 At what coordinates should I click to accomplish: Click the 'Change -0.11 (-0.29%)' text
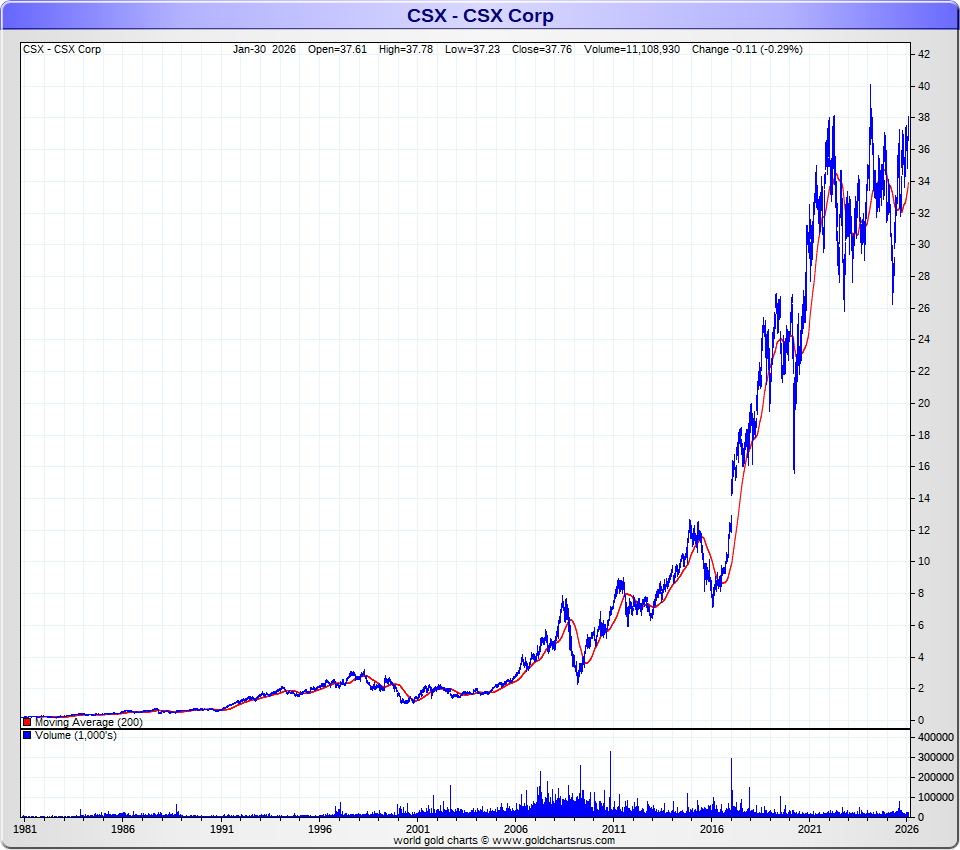(x=747, y=50)
